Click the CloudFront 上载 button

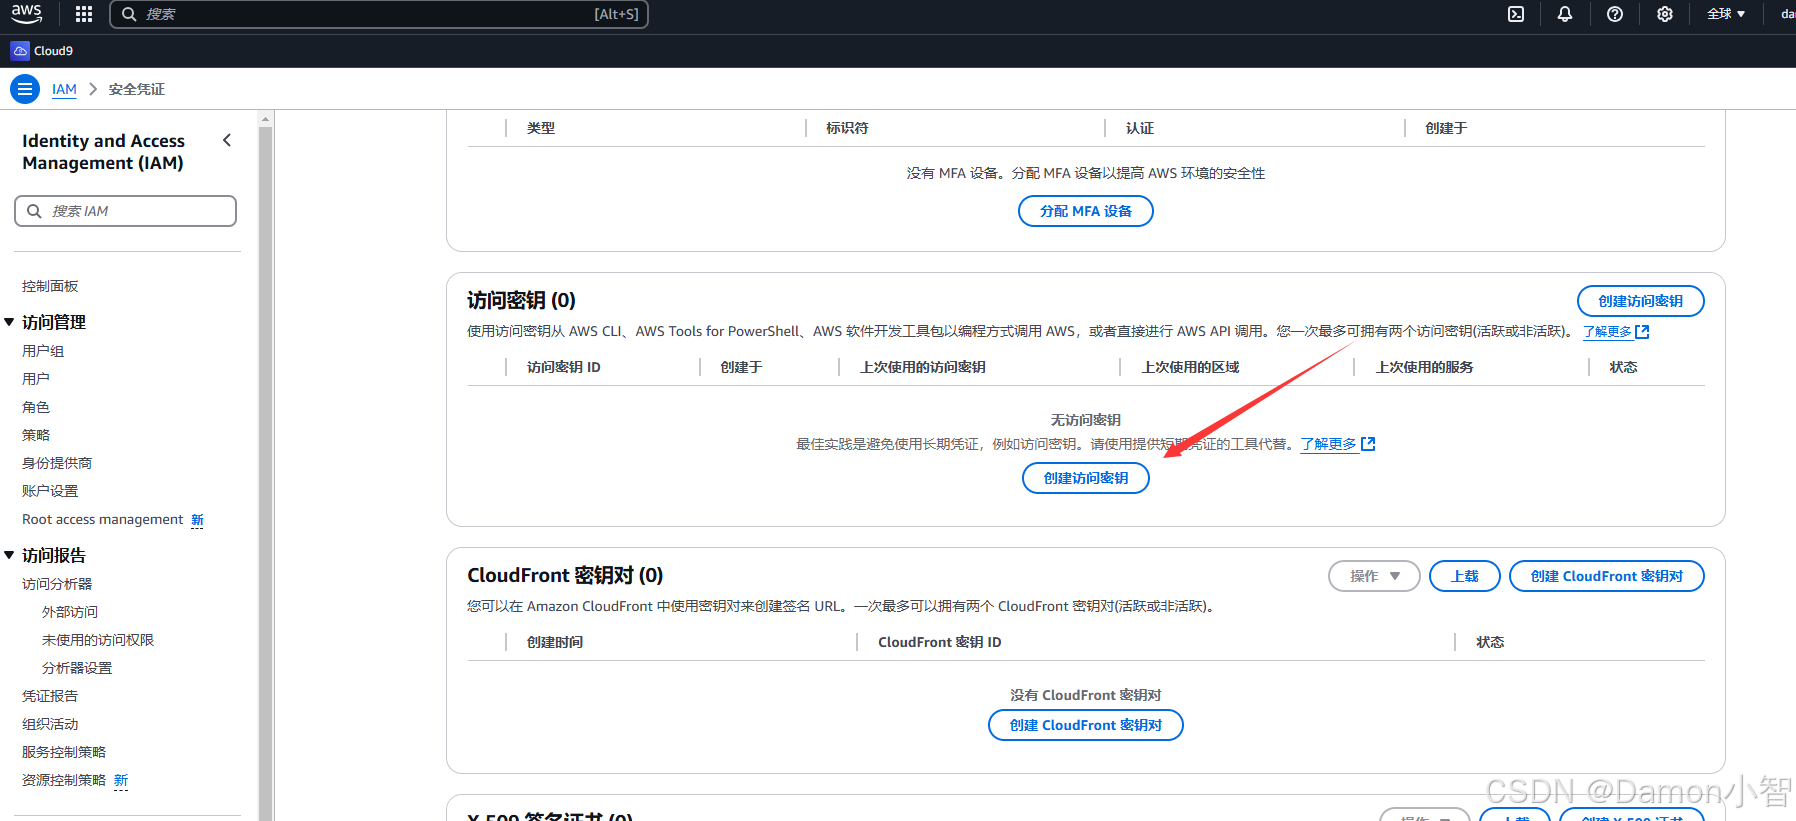click(x=1465, y=576)
